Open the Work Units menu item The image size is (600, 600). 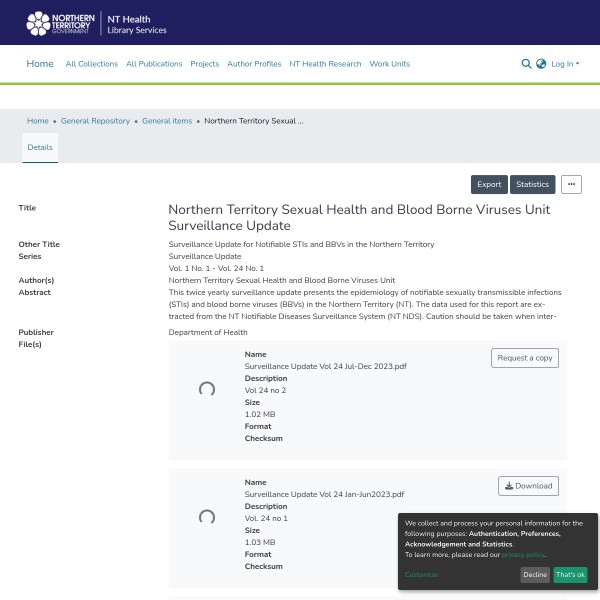tap(390, 64)
